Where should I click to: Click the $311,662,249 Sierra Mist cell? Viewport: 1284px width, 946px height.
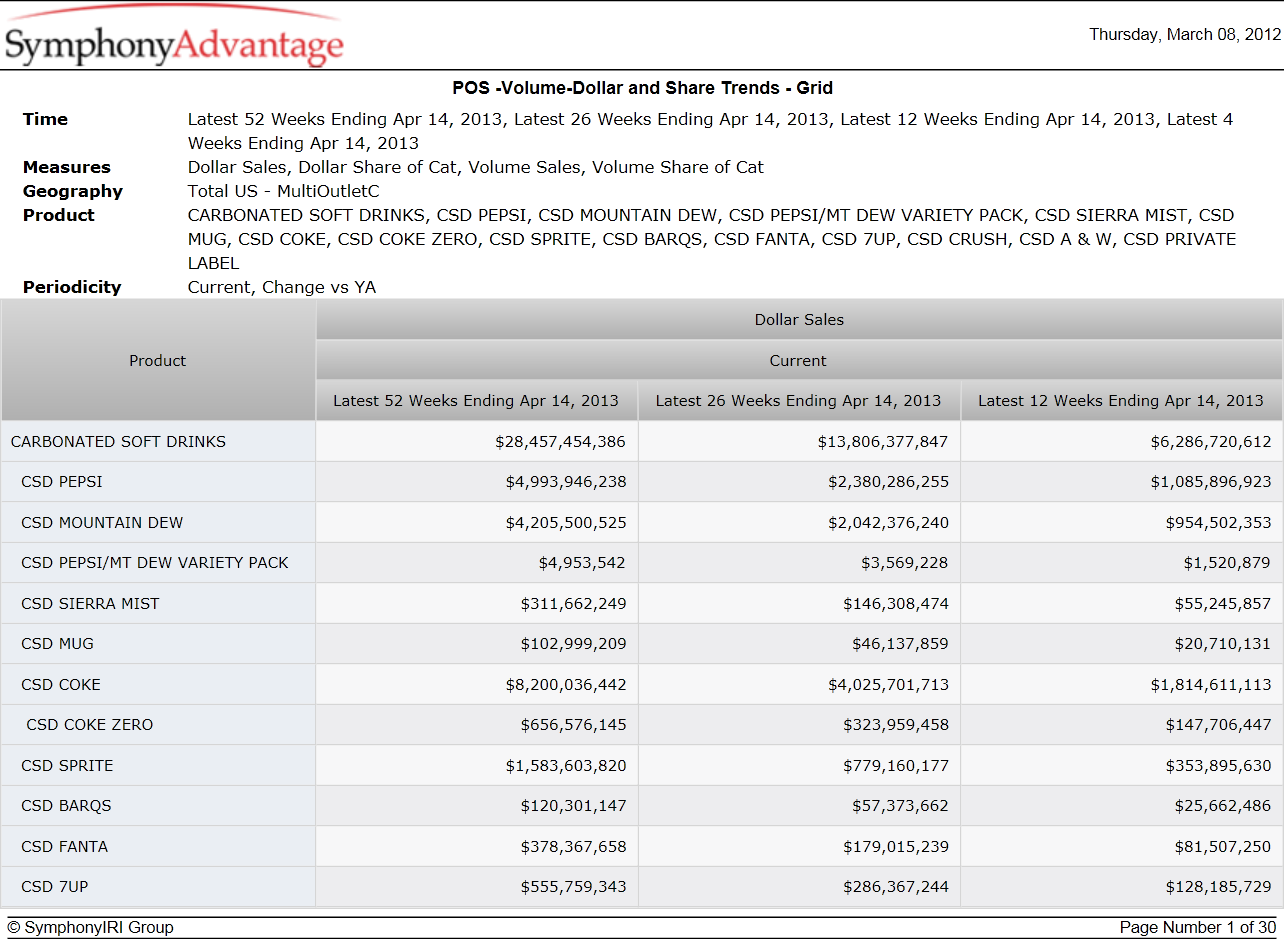point(477,603)
